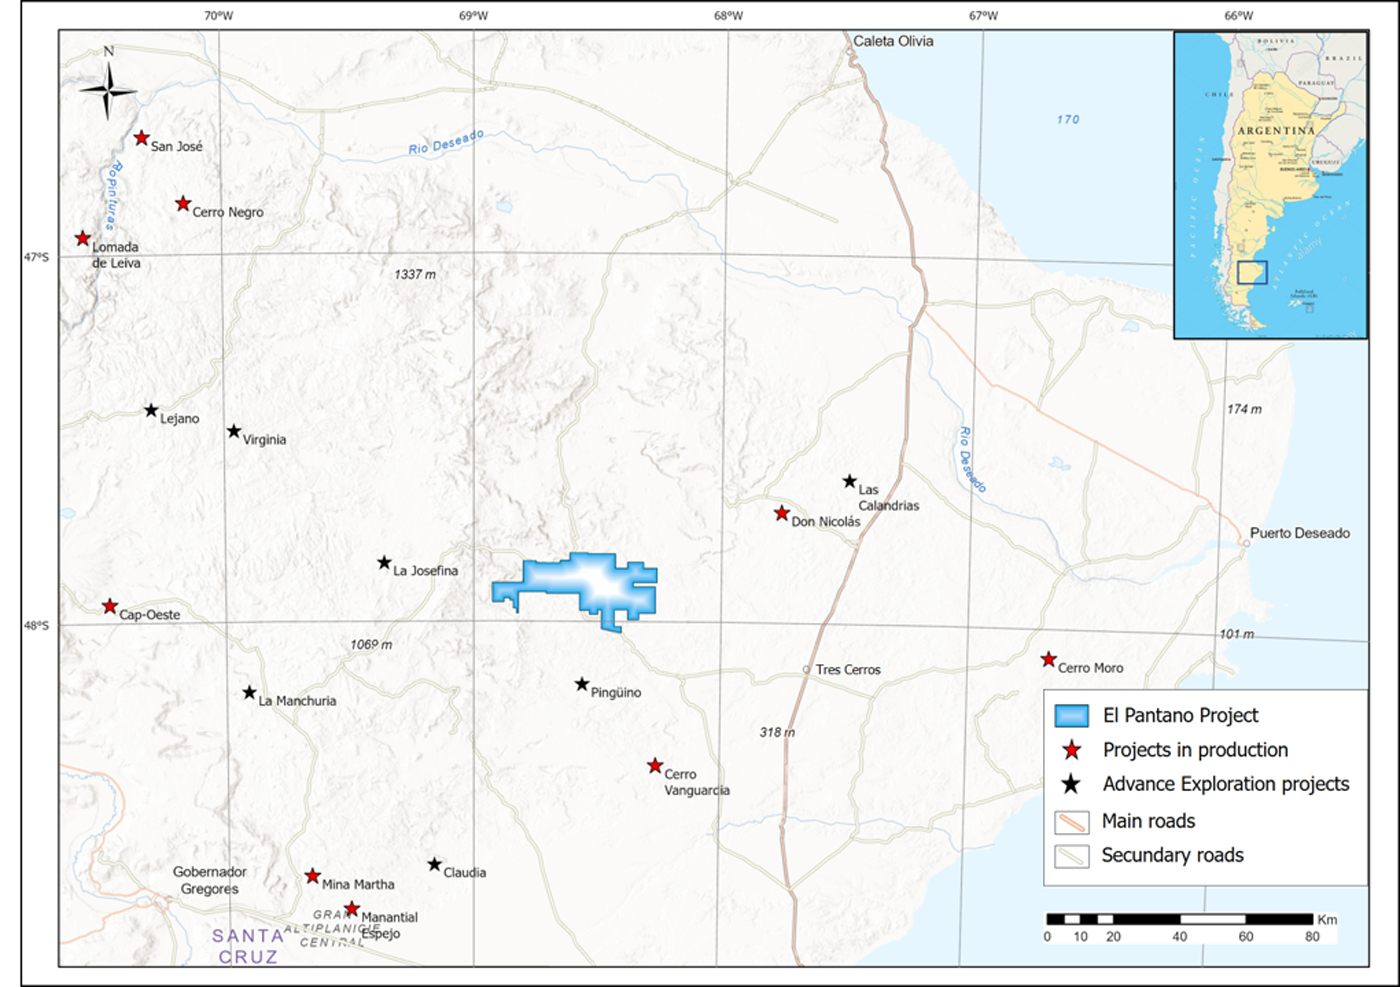Click the Don Nicolás red star
Viewport: 1400px width, 987px height.
click(782, 514)
